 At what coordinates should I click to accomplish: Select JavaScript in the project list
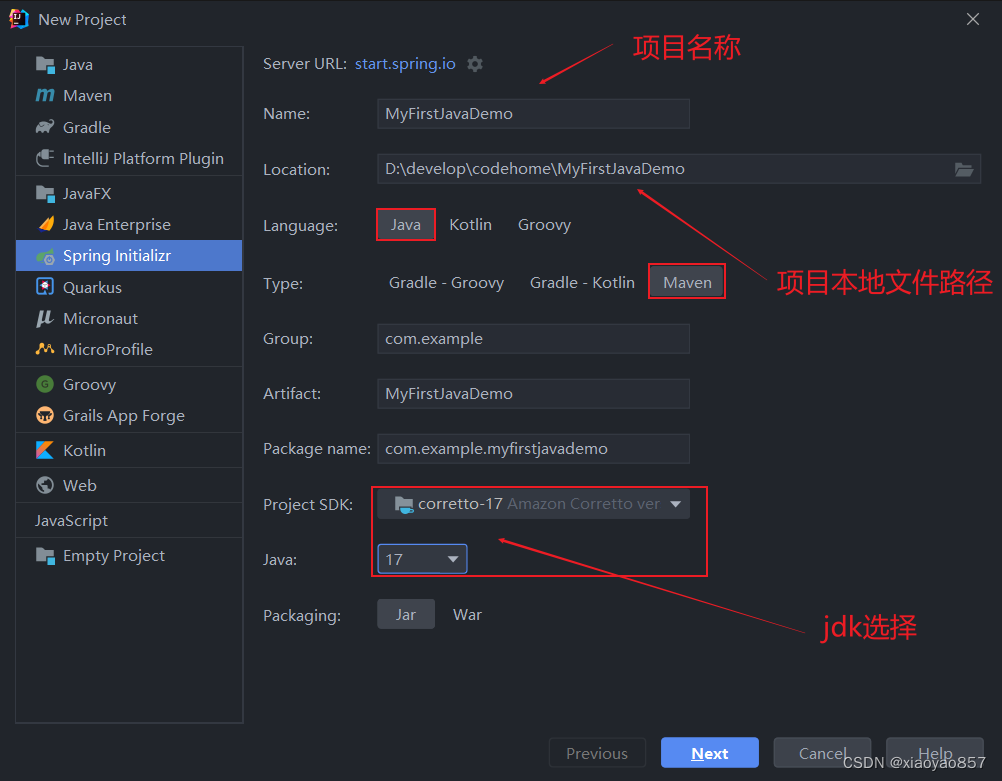point(129,520)
